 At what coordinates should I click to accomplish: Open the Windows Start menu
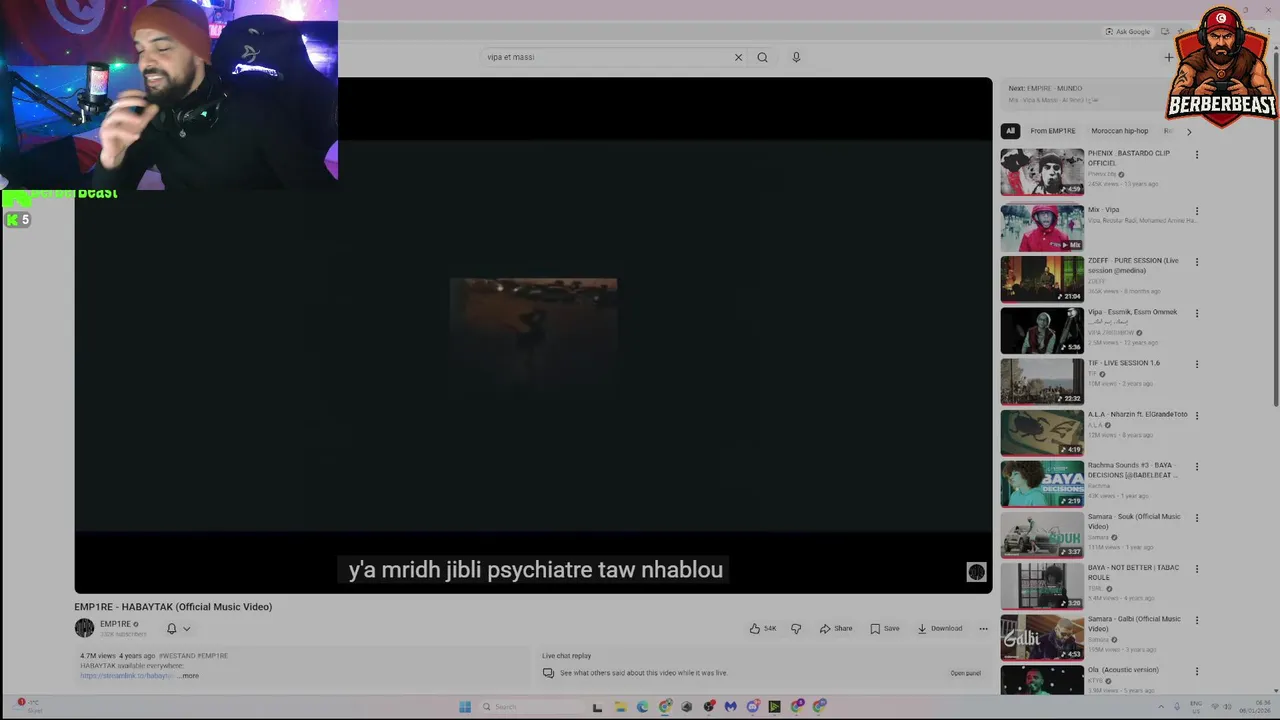465,706
